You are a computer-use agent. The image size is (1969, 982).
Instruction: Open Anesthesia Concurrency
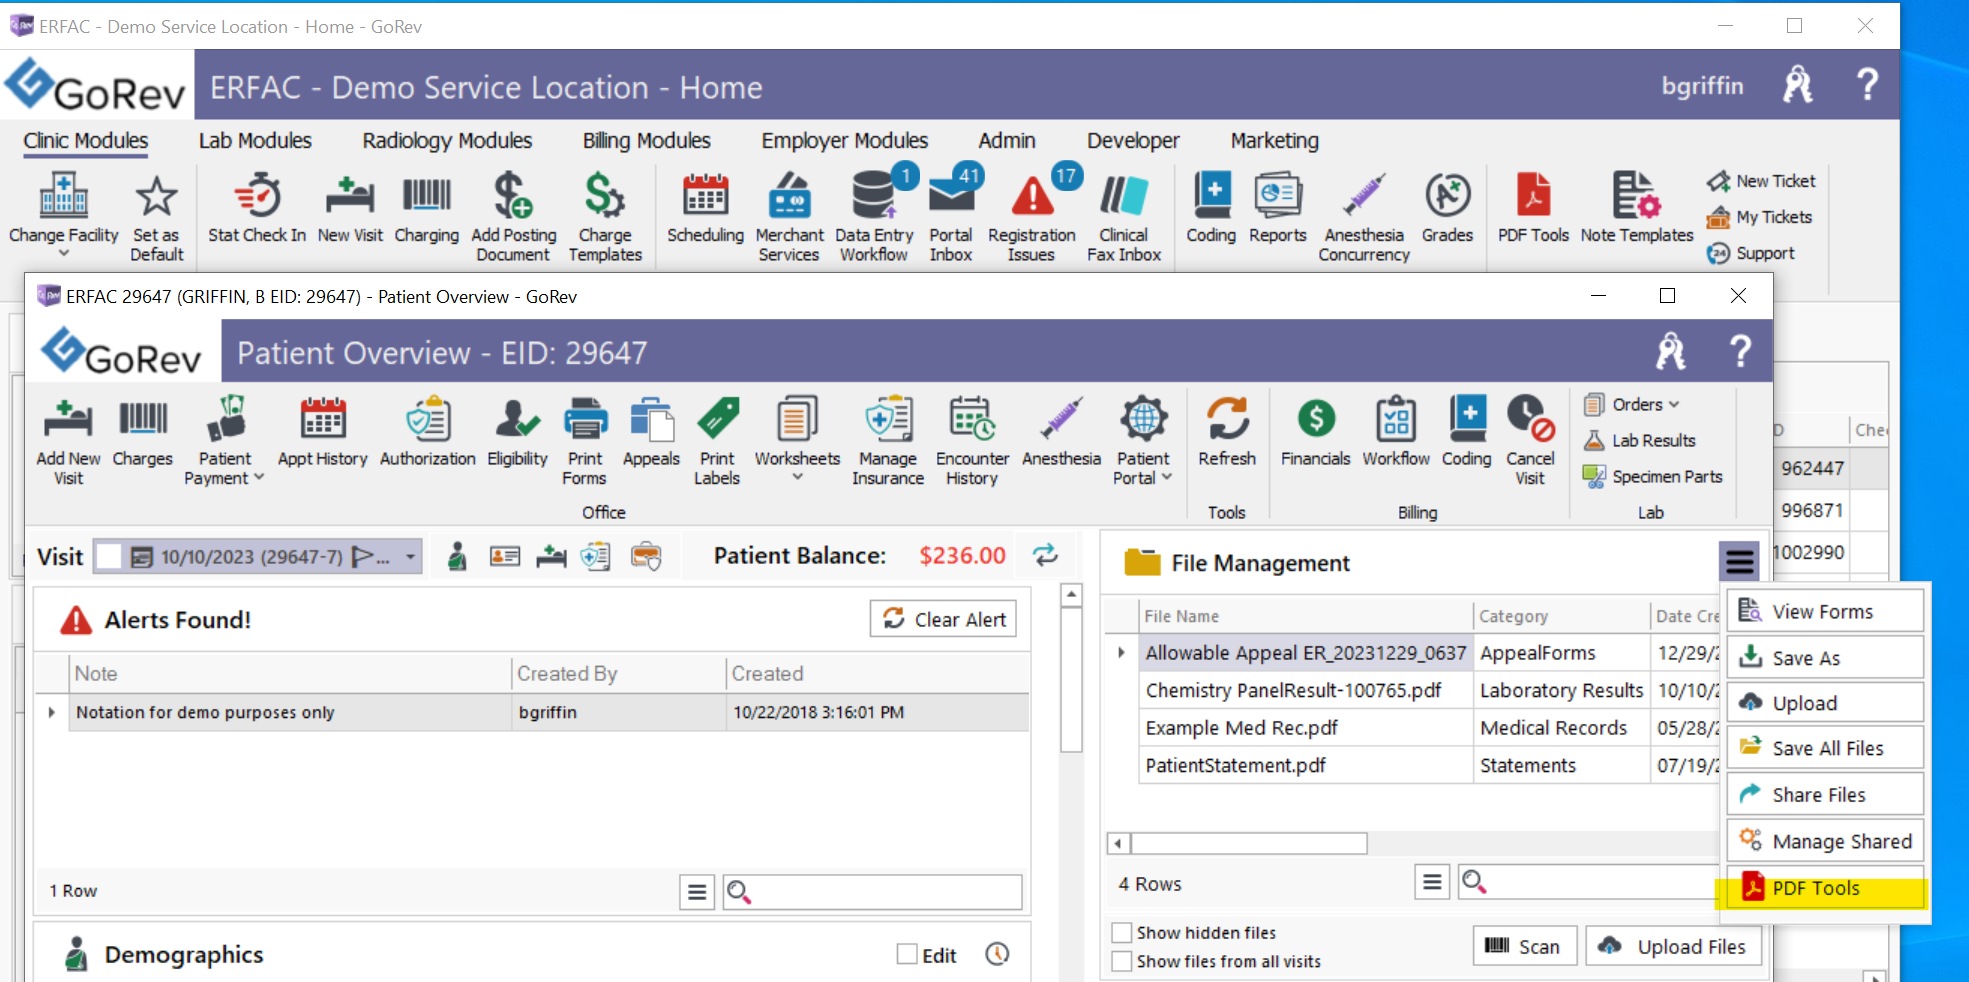tap(1364, 217)
